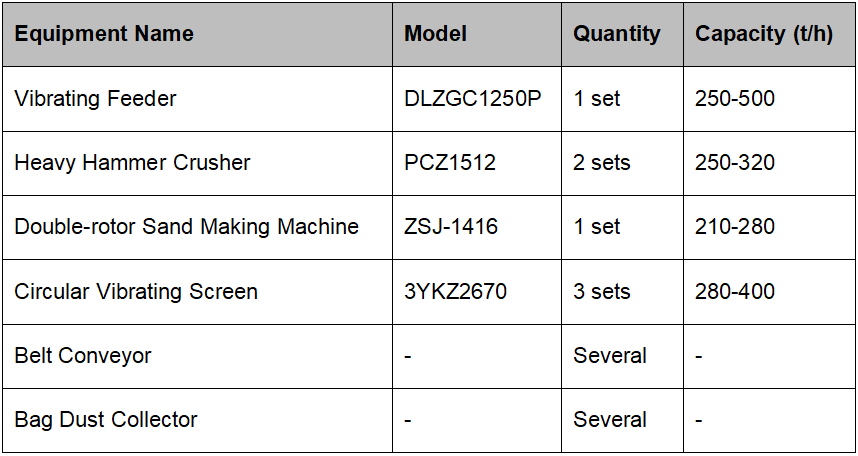Screen dimensions: 858x456
Task: Click the Circular Vibrating Screen cell
Action: click(136, 292)
